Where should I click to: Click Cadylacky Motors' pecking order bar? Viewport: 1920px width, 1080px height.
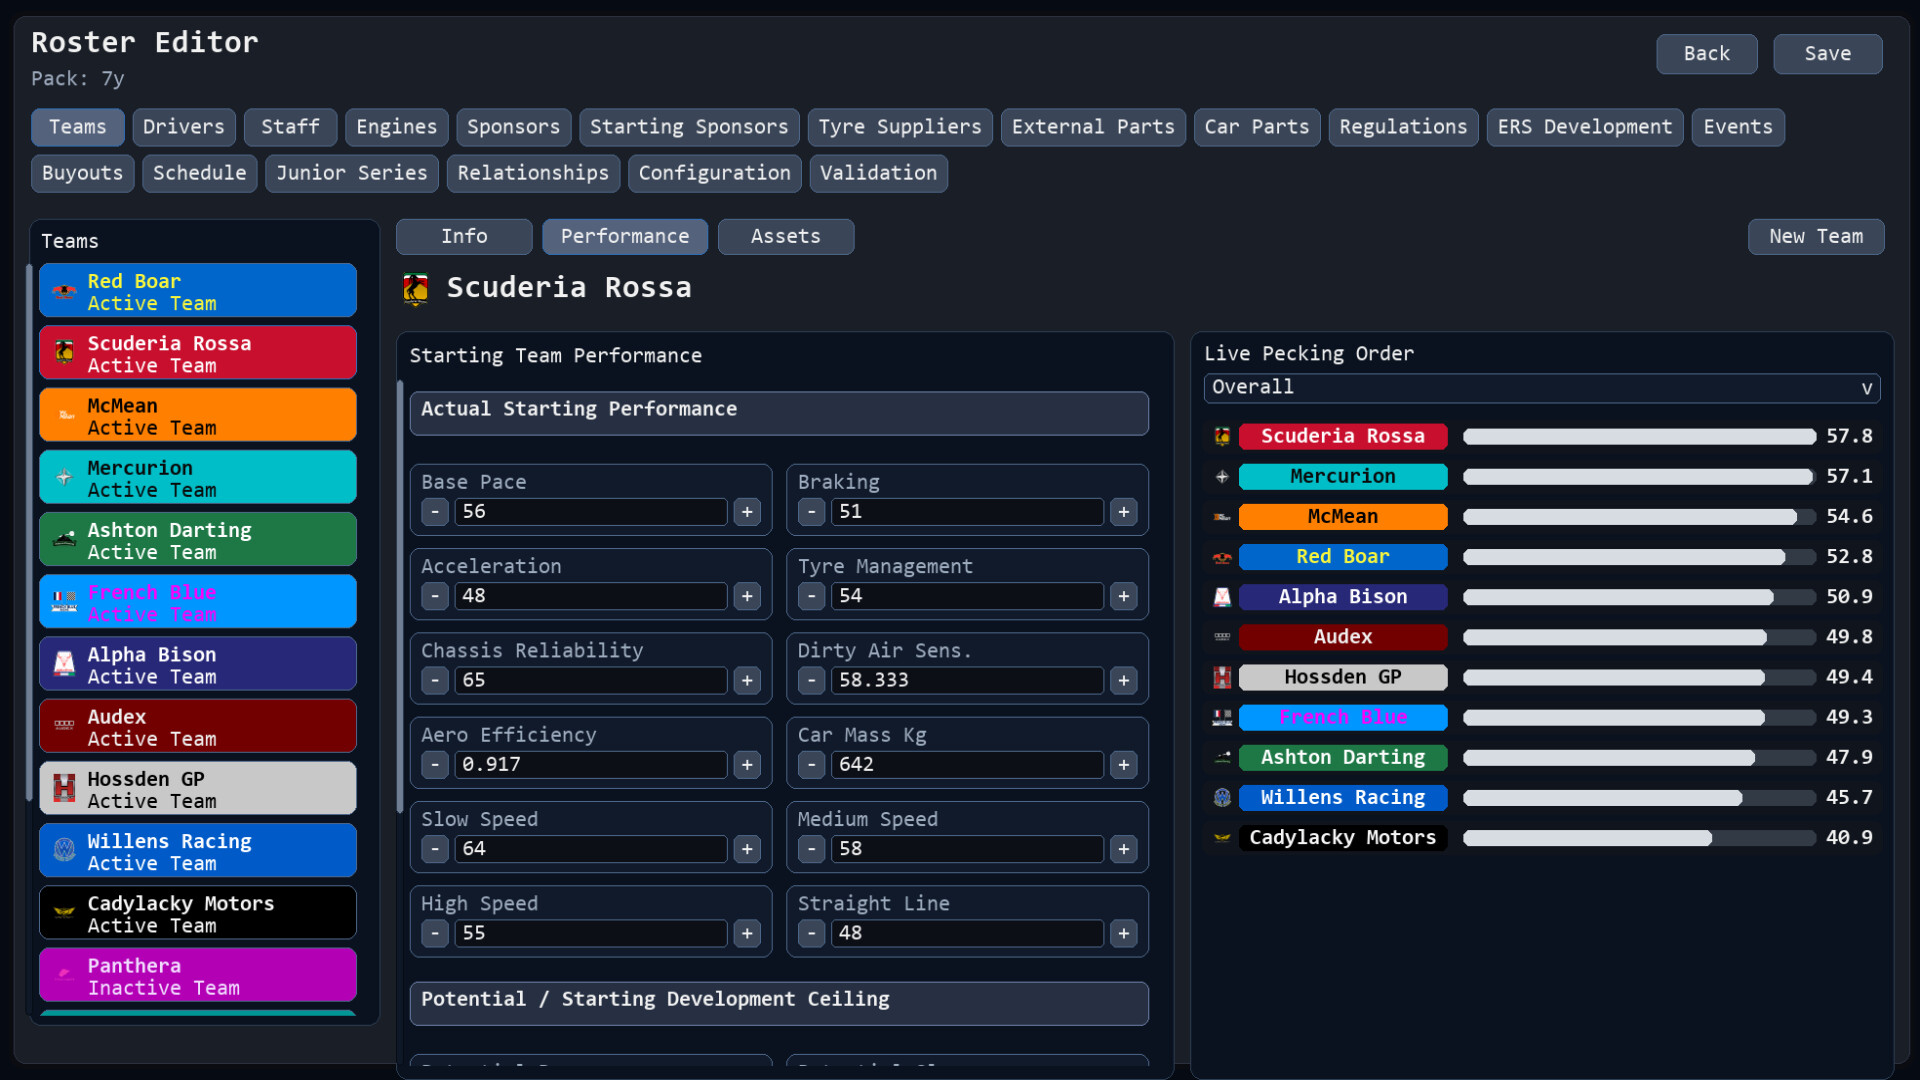(1639, 838)
